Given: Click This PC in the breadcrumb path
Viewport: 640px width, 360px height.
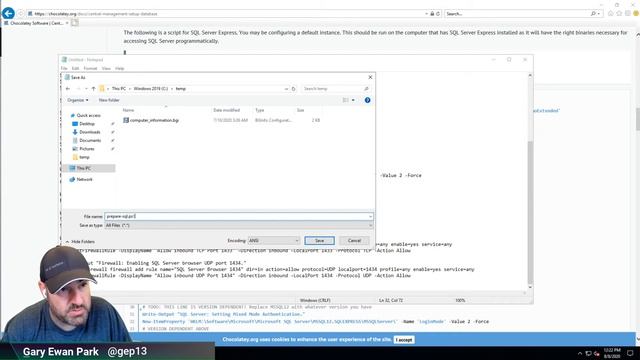Looking at the screenshot, I should 119,89.
